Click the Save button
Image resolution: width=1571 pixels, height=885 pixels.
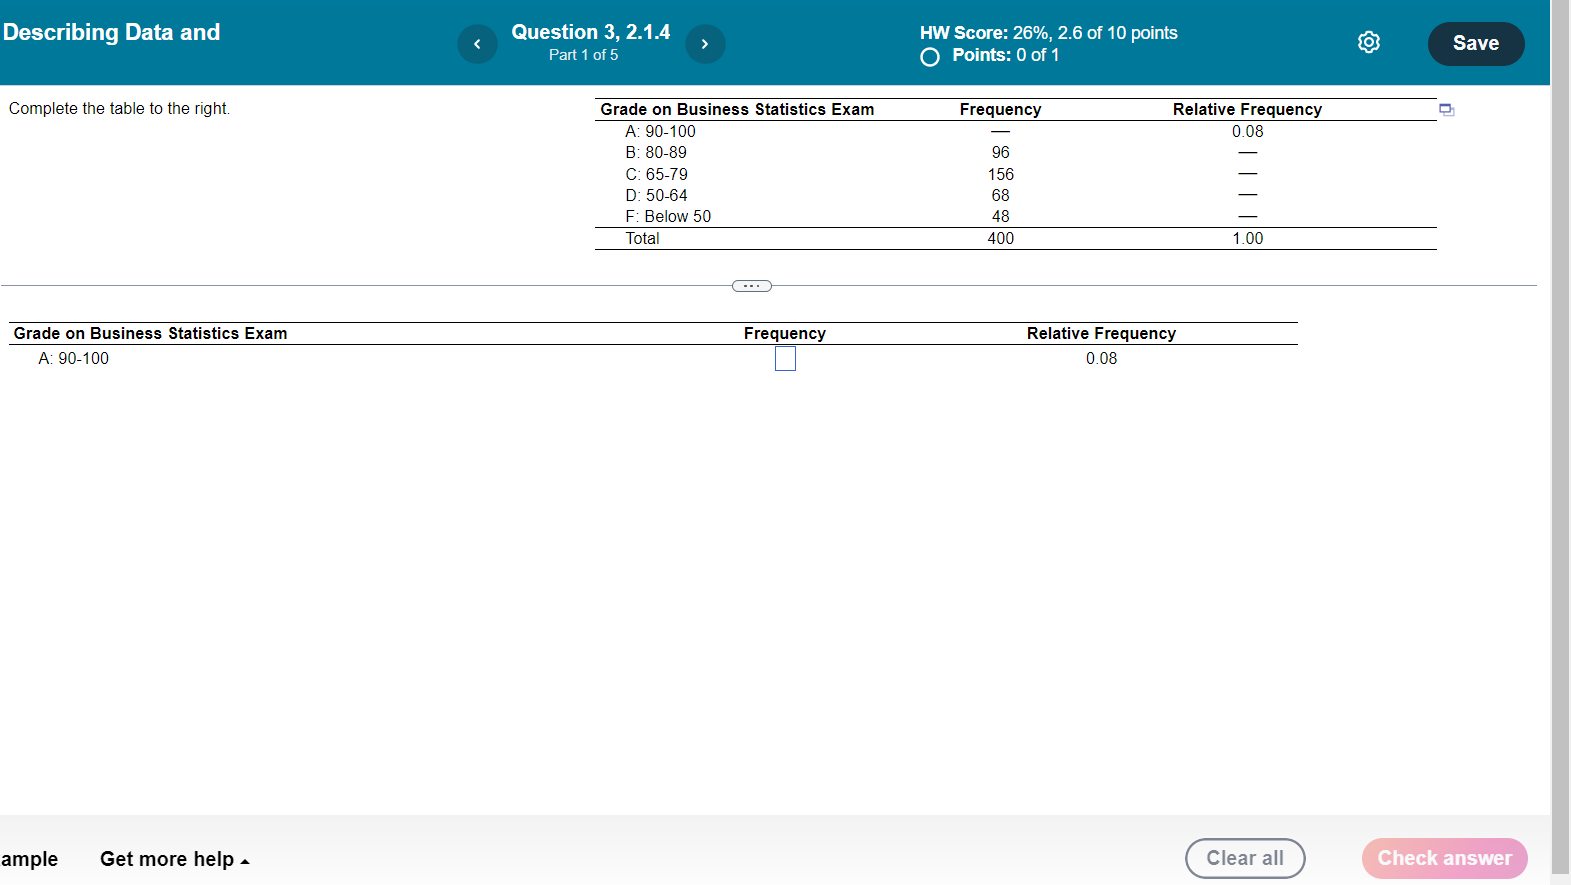click(x=1476, y=44)
